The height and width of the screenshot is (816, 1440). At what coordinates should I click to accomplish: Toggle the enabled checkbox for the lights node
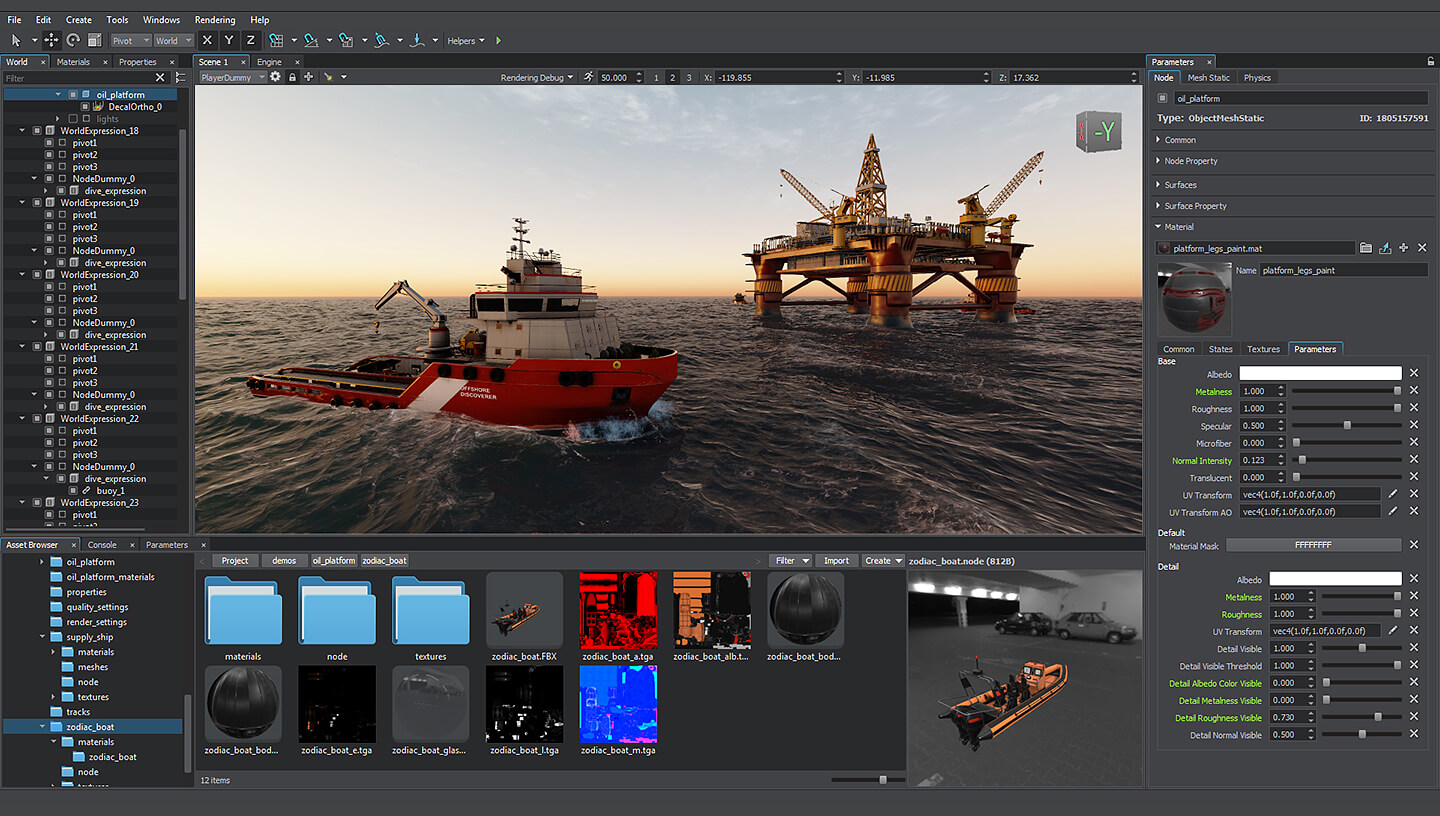(73, 119)
